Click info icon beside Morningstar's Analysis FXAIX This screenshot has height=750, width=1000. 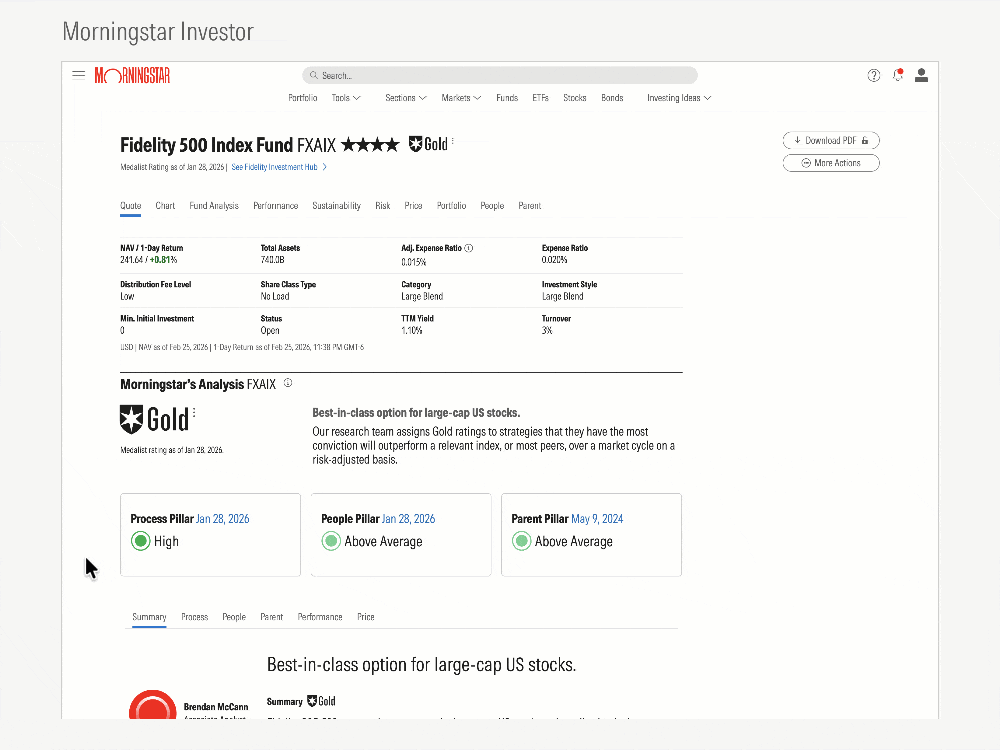288,383
